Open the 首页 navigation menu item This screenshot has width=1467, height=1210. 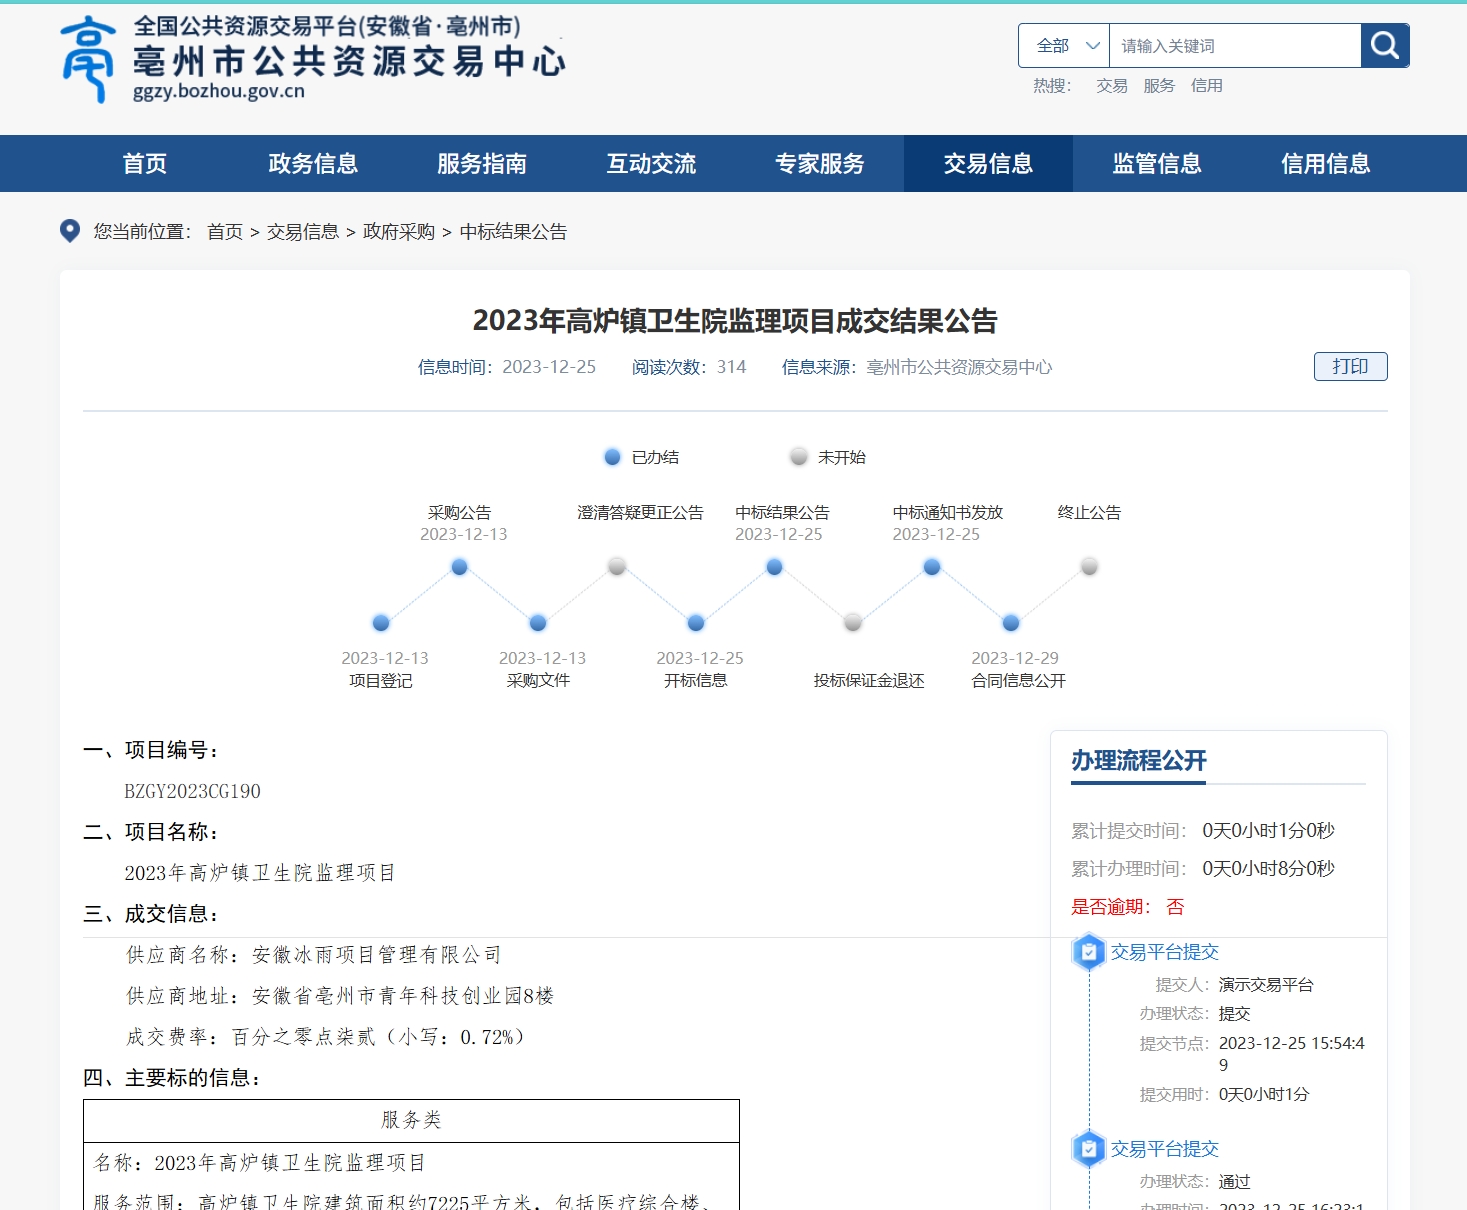(x=144, y=164)
